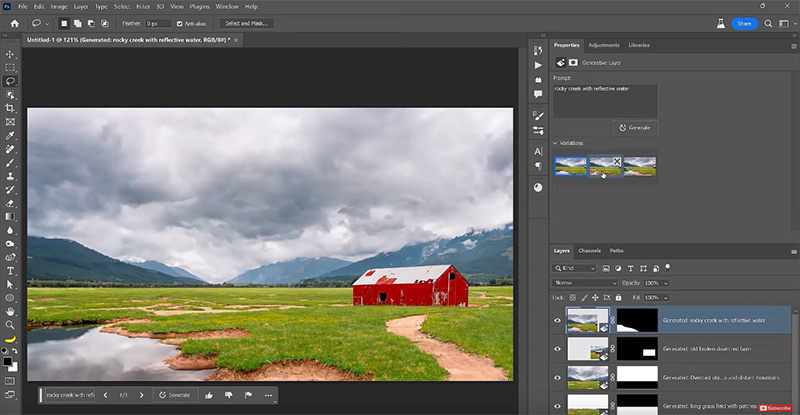
Task: Open the Fill 100% dropdown arrow
Action: click(x=666, y=297)
